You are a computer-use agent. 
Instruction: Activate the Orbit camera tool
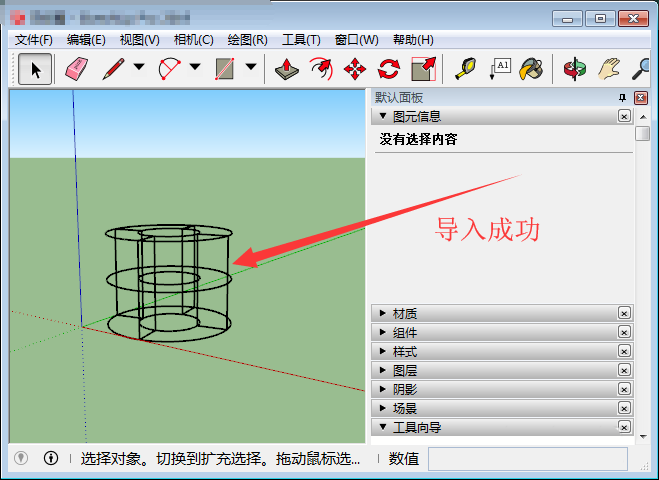[x=575, y=69]
